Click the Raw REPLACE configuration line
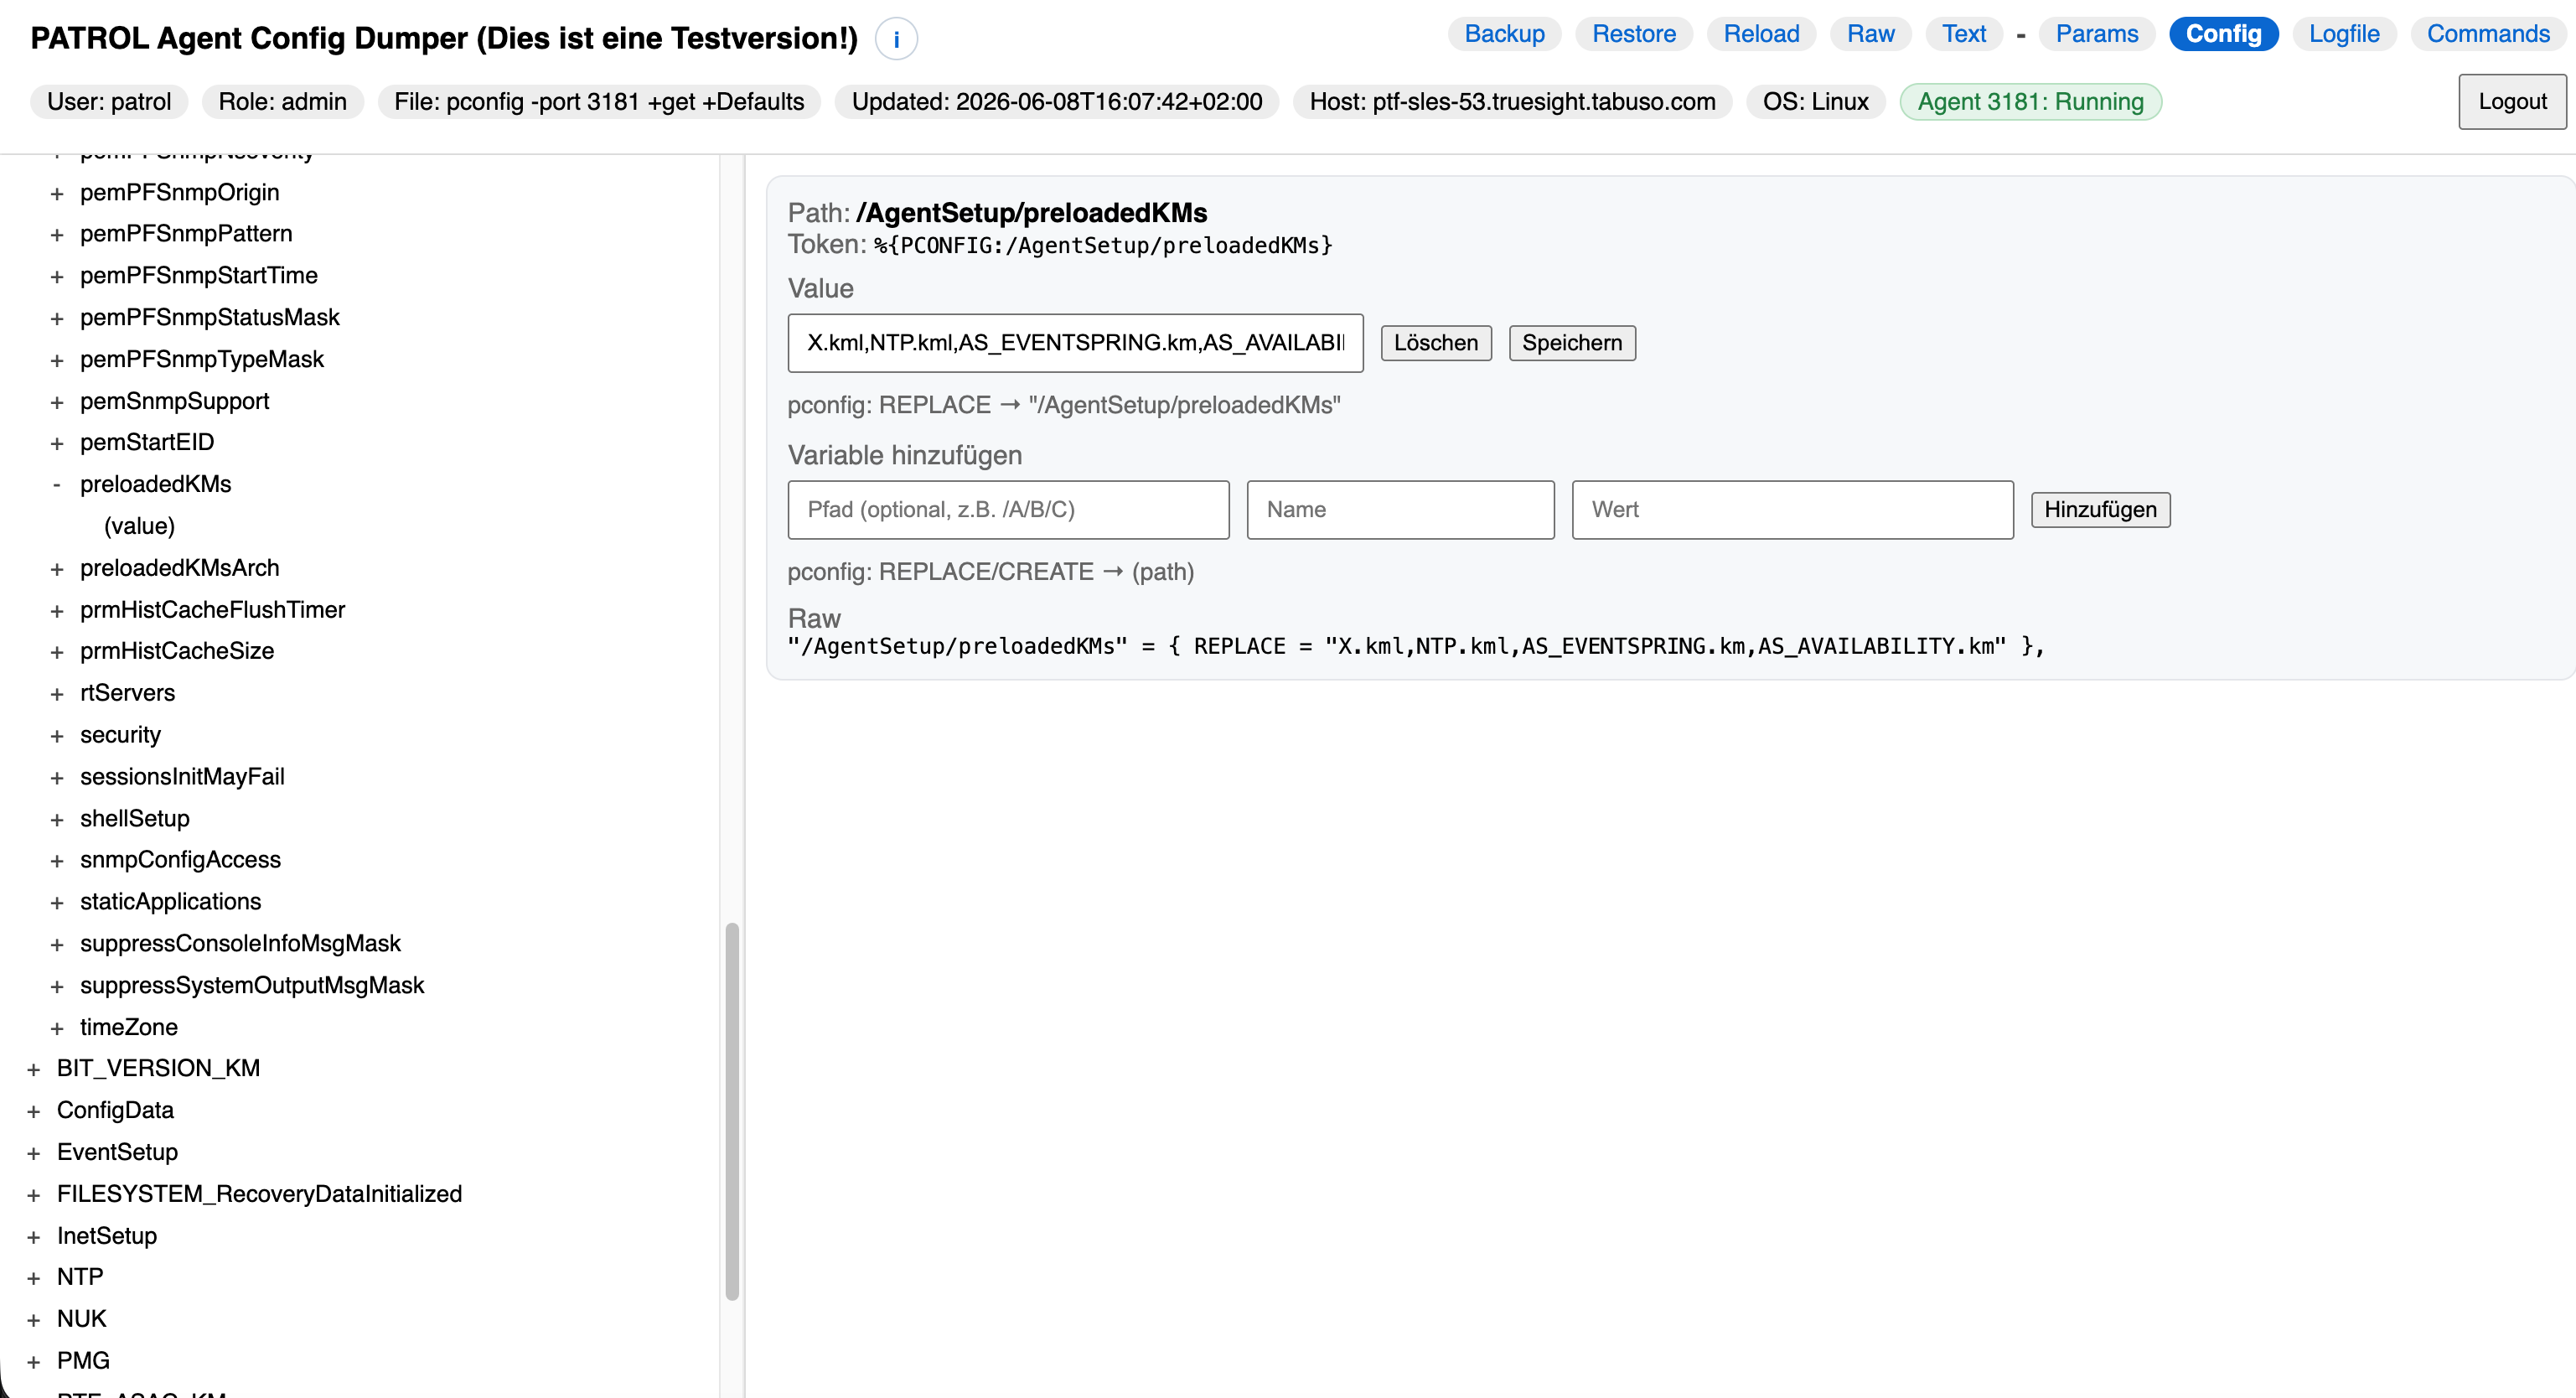 point(1416,647)
